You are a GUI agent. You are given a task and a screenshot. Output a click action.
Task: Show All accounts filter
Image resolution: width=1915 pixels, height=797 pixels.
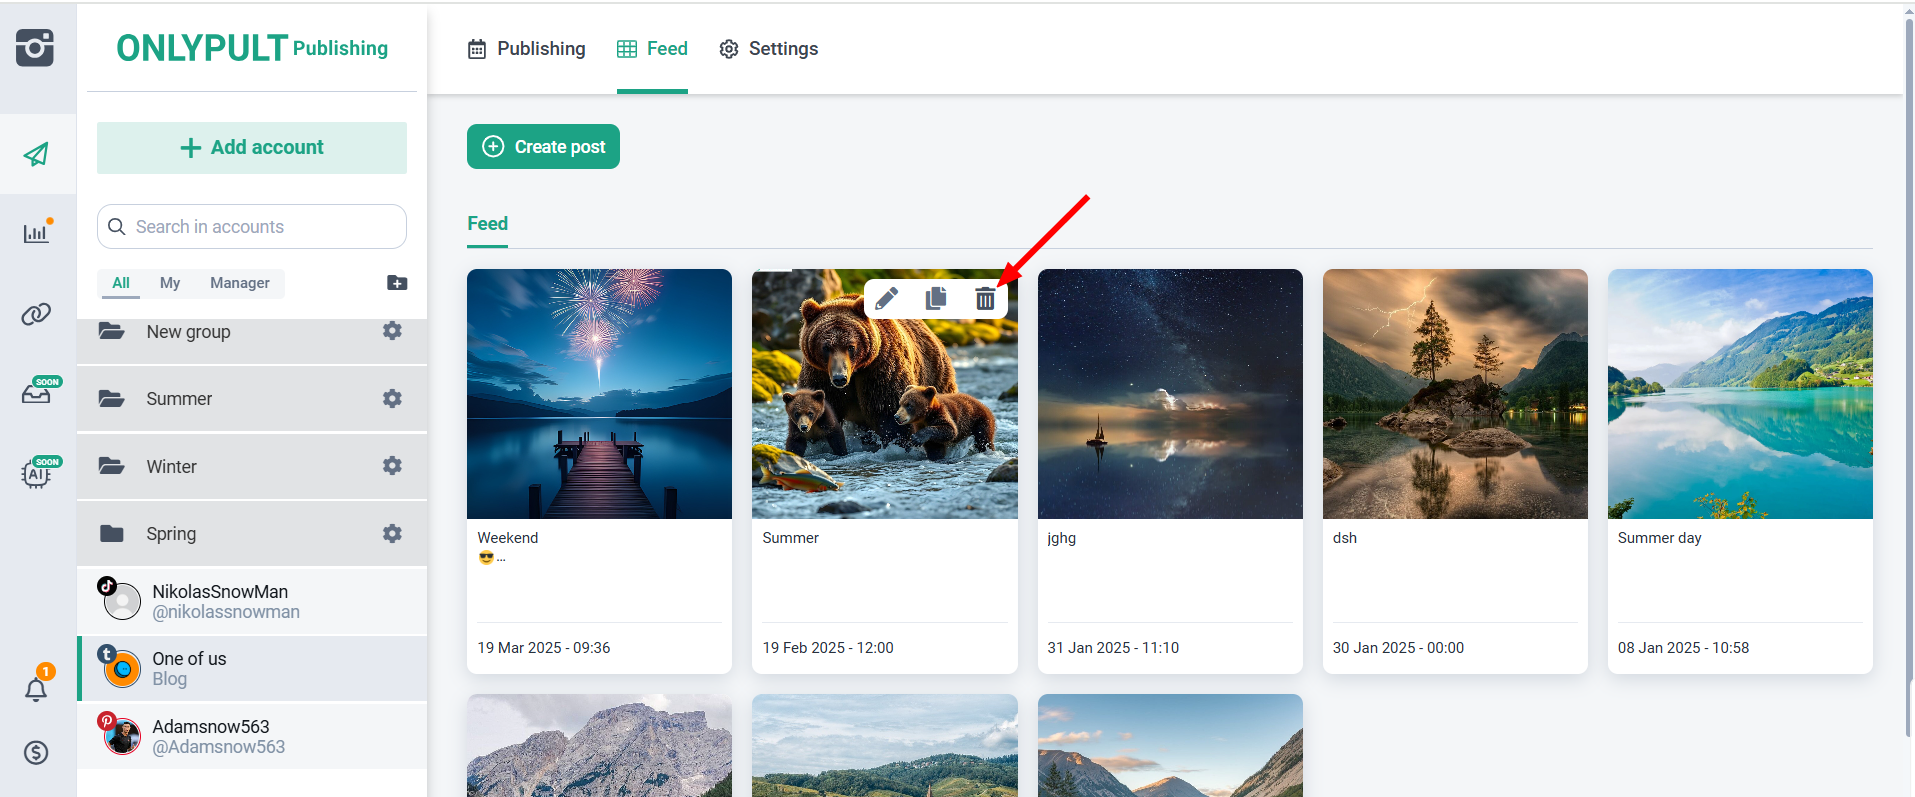tap(121, 283)
